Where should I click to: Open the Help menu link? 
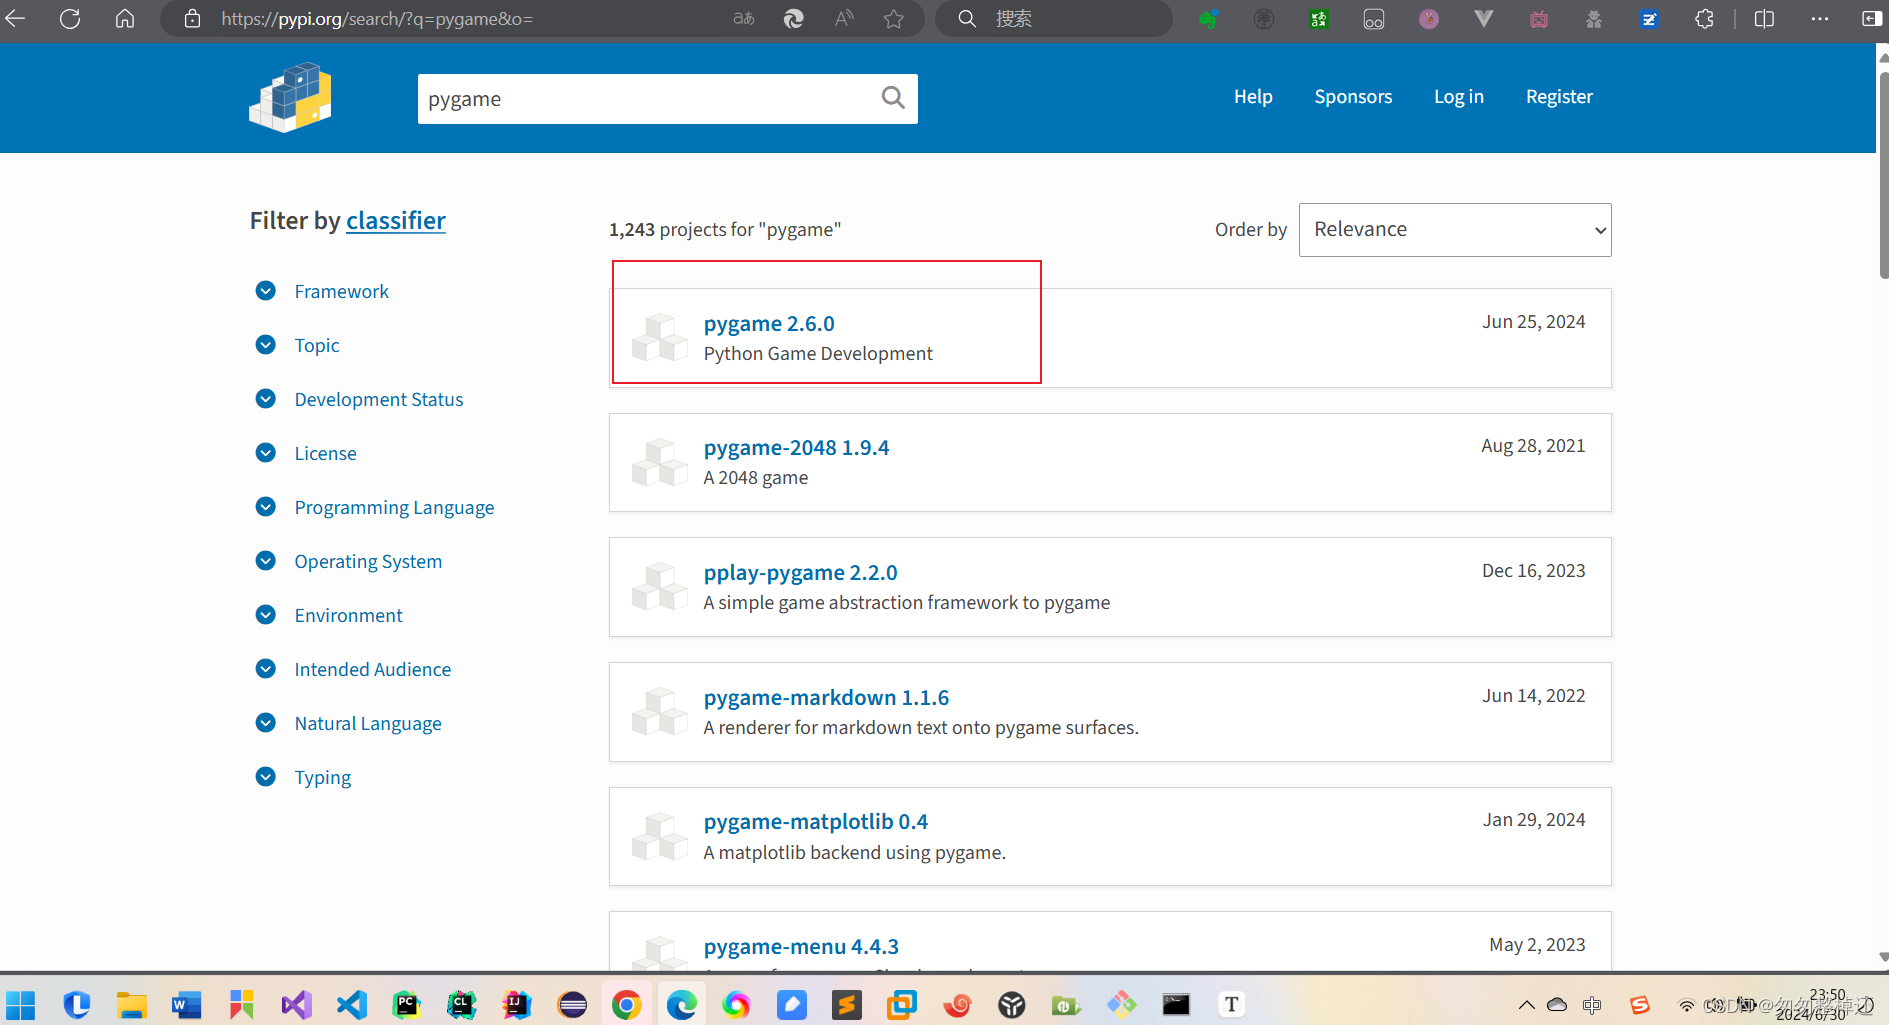[1253, 97]
